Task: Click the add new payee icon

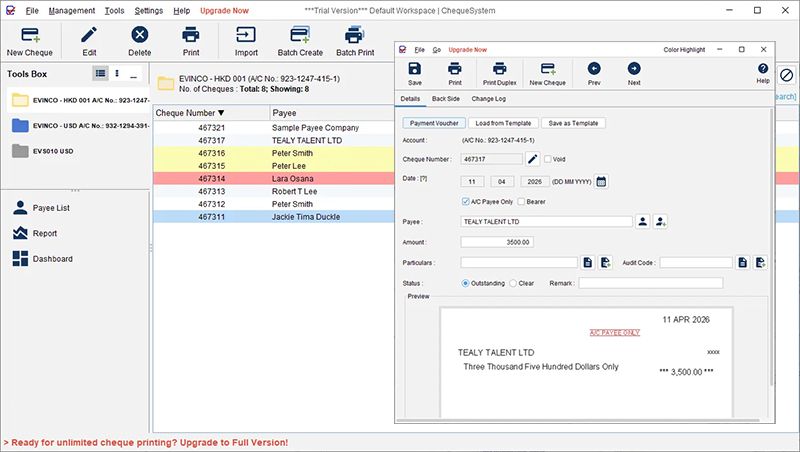Action: point(660,221)
